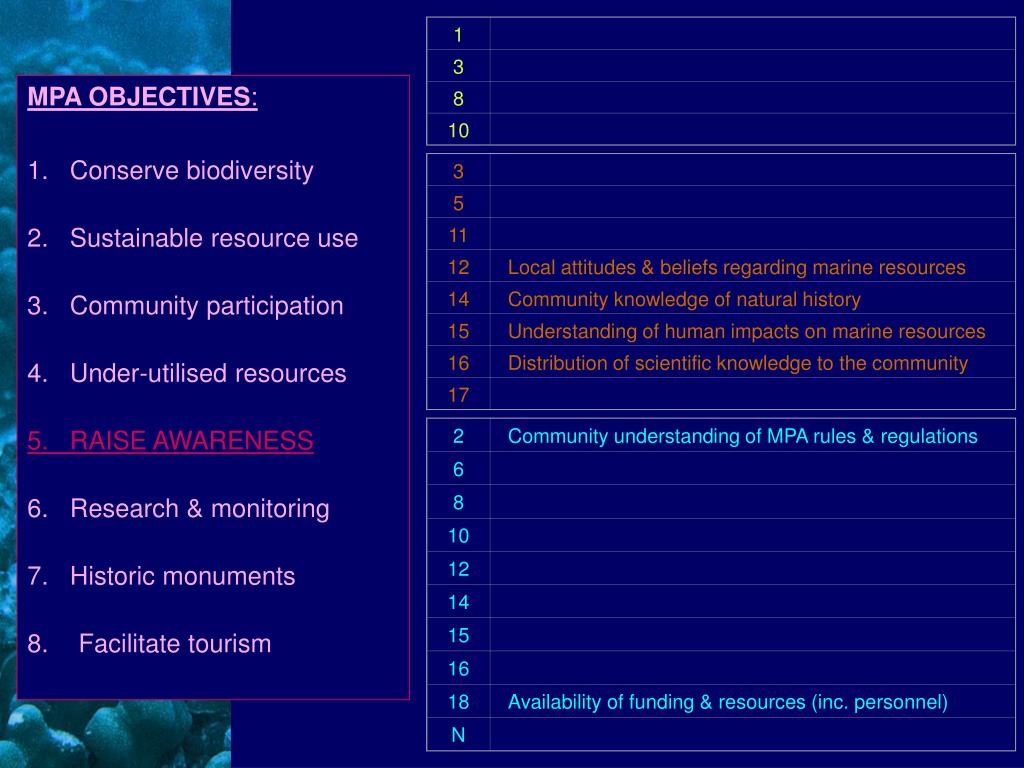Click cyan number 12 in bottom table
Image resolution: width=1024 pixels, height=768 pixels.
(x=458, y=569)
